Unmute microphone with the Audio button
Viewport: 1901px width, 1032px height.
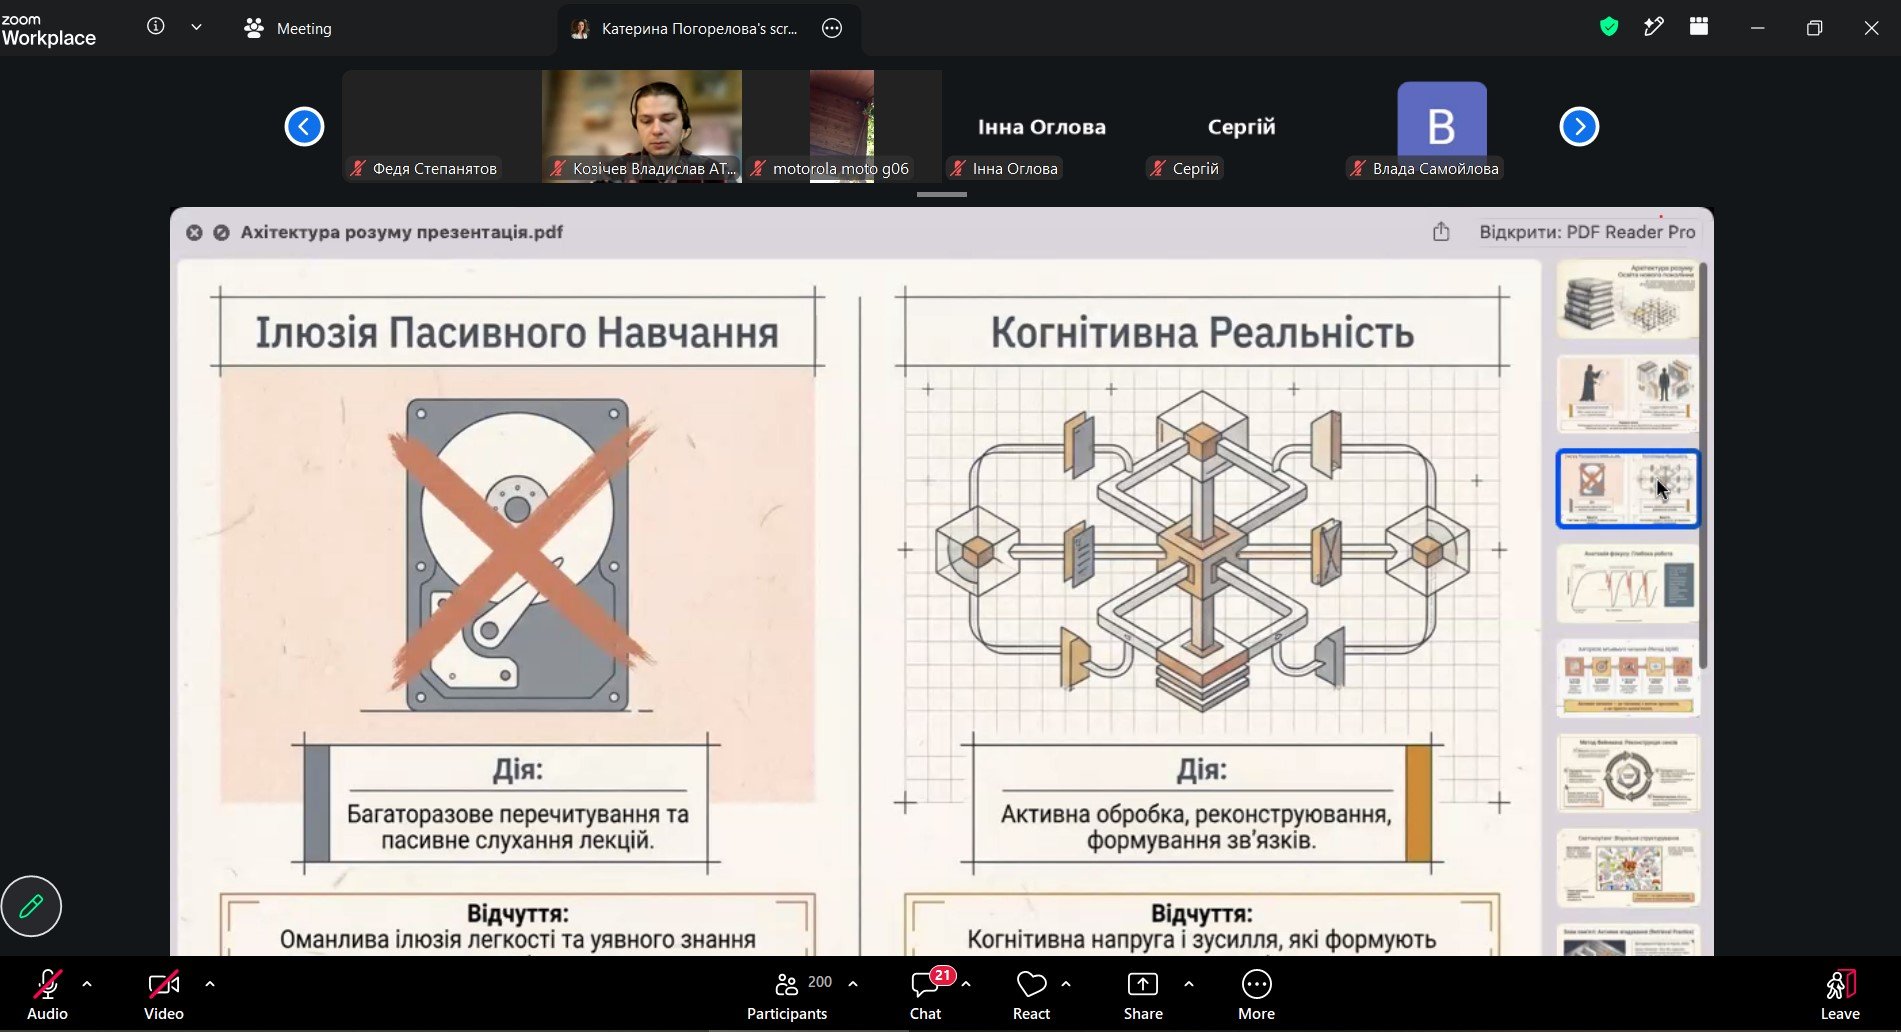[47, 994]
